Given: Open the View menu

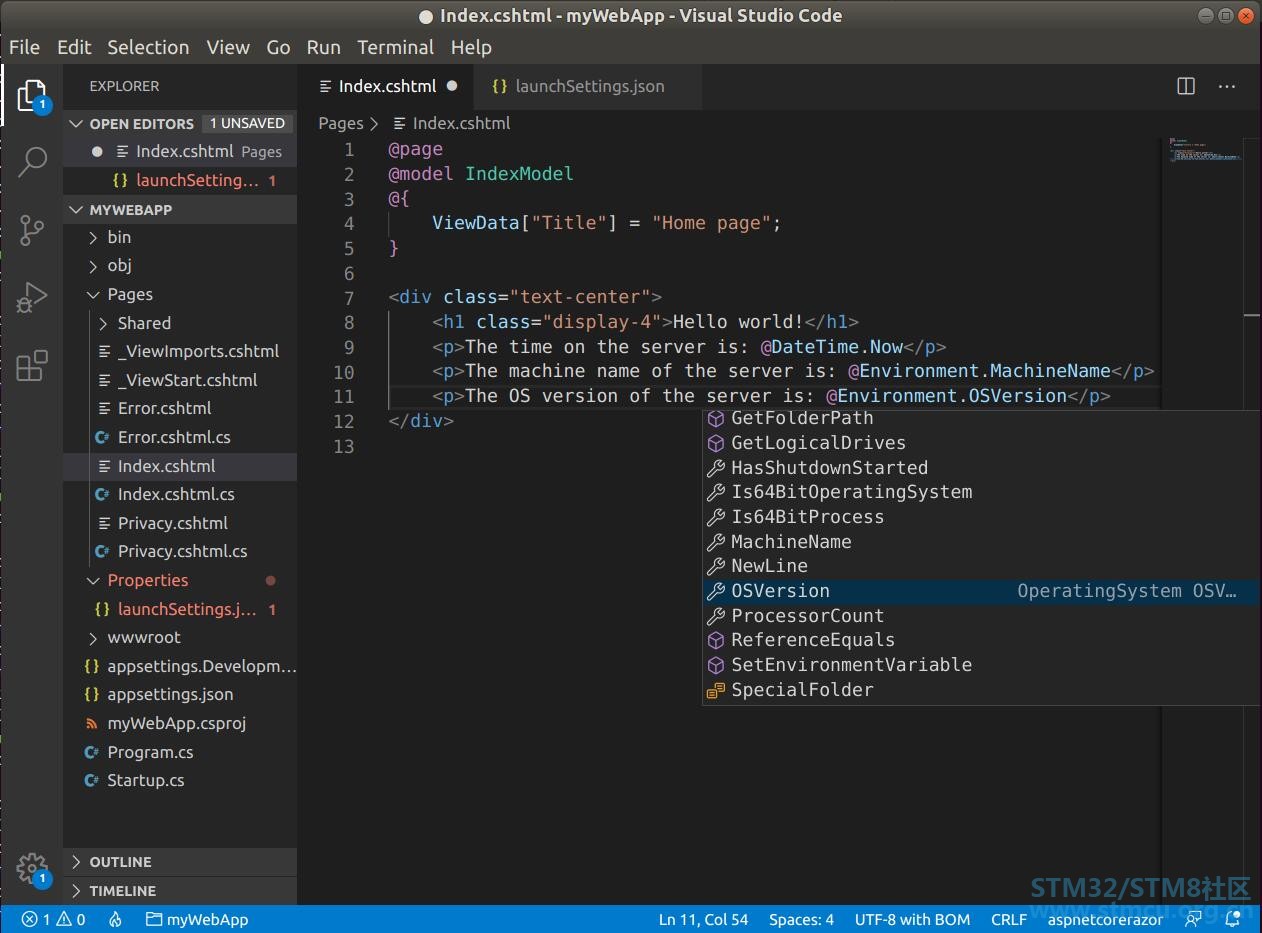Looking at the screenshot, I should coord(228,47).
